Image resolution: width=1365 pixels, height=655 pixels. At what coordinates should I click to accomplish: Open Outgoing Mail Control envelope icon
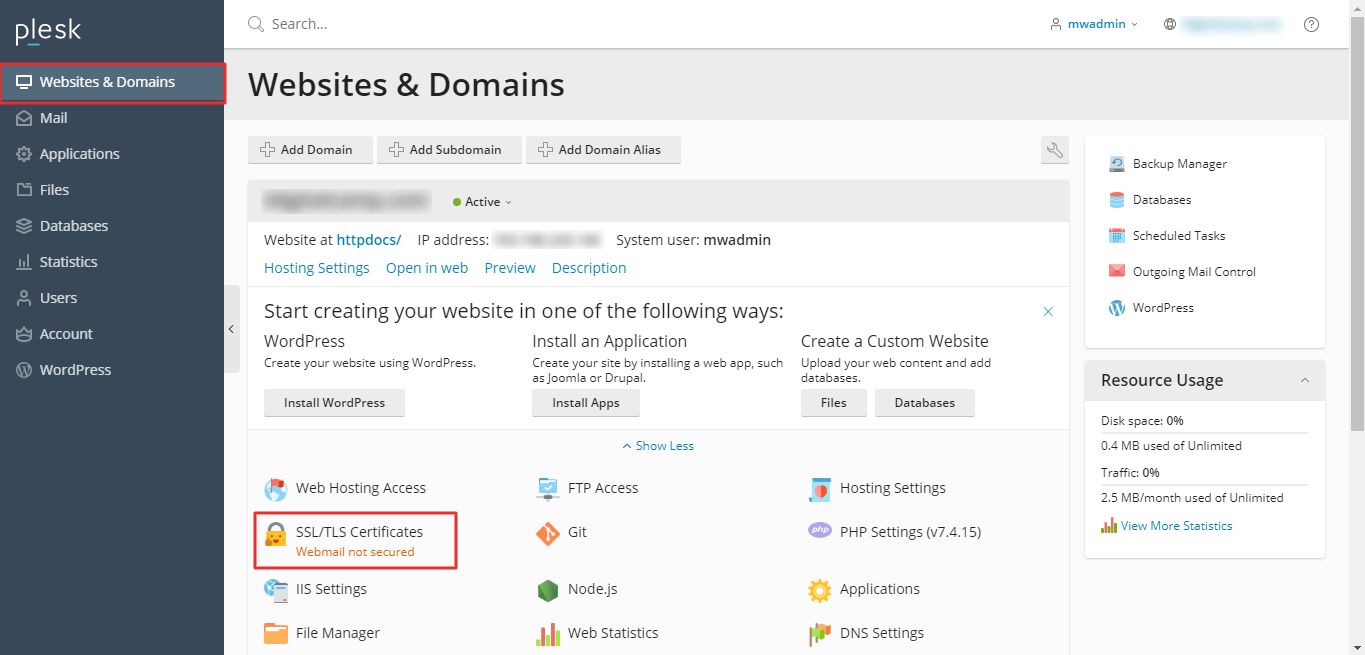[1117, 271]
